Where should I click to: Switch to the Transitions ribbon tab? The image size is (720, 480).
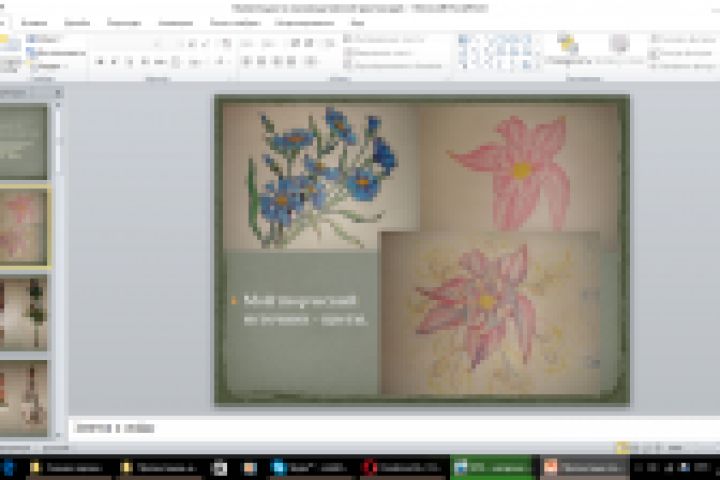tap(124, 23)
